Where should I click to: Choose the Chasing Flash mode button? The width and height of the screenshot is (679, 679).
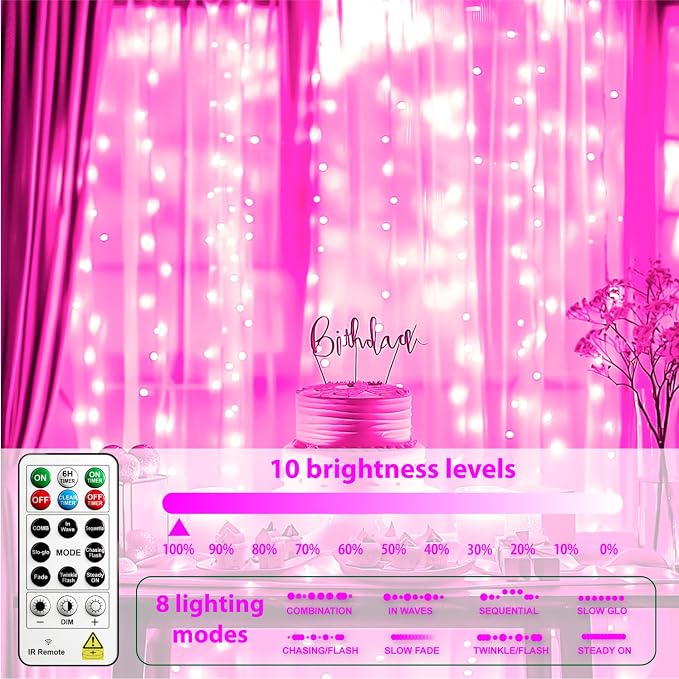pos(95,552)
